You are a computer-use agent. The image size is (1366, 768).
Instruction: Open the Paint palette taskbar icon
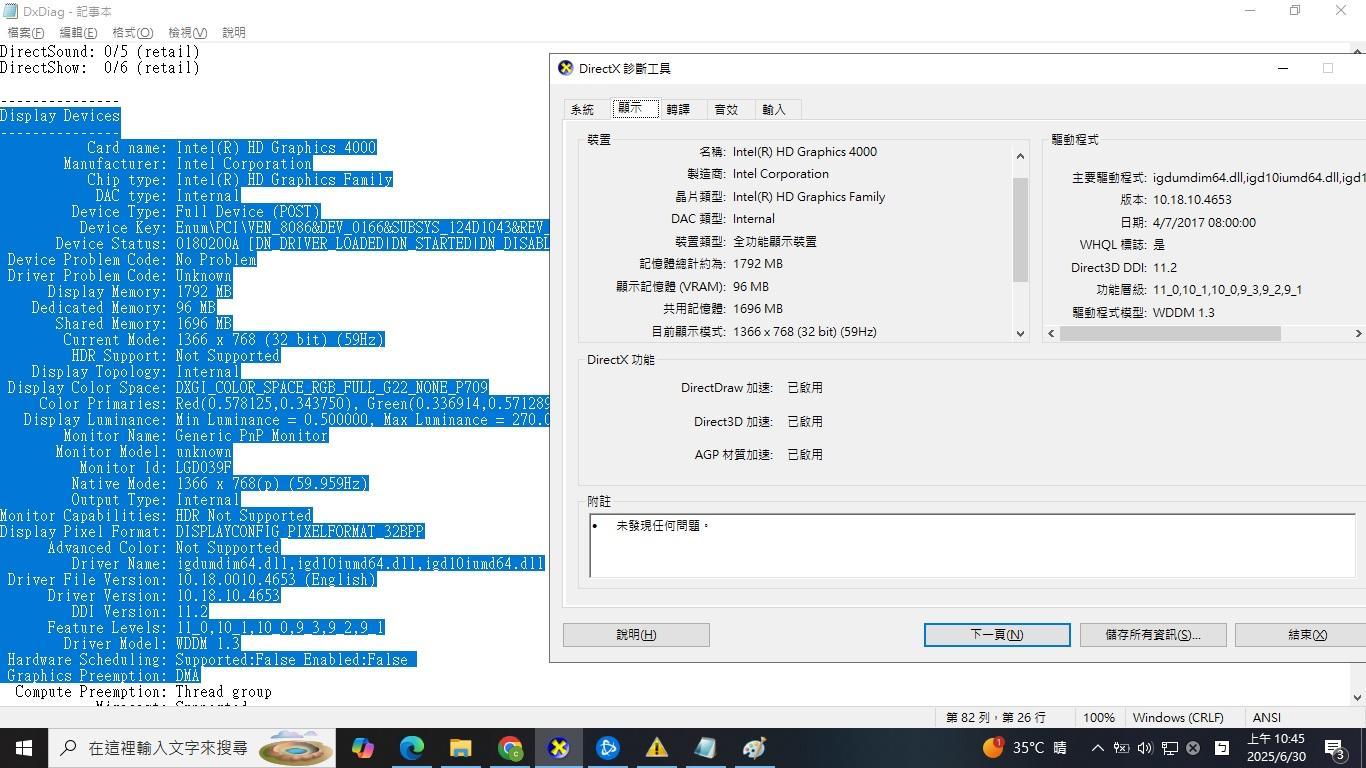(754, 748)
